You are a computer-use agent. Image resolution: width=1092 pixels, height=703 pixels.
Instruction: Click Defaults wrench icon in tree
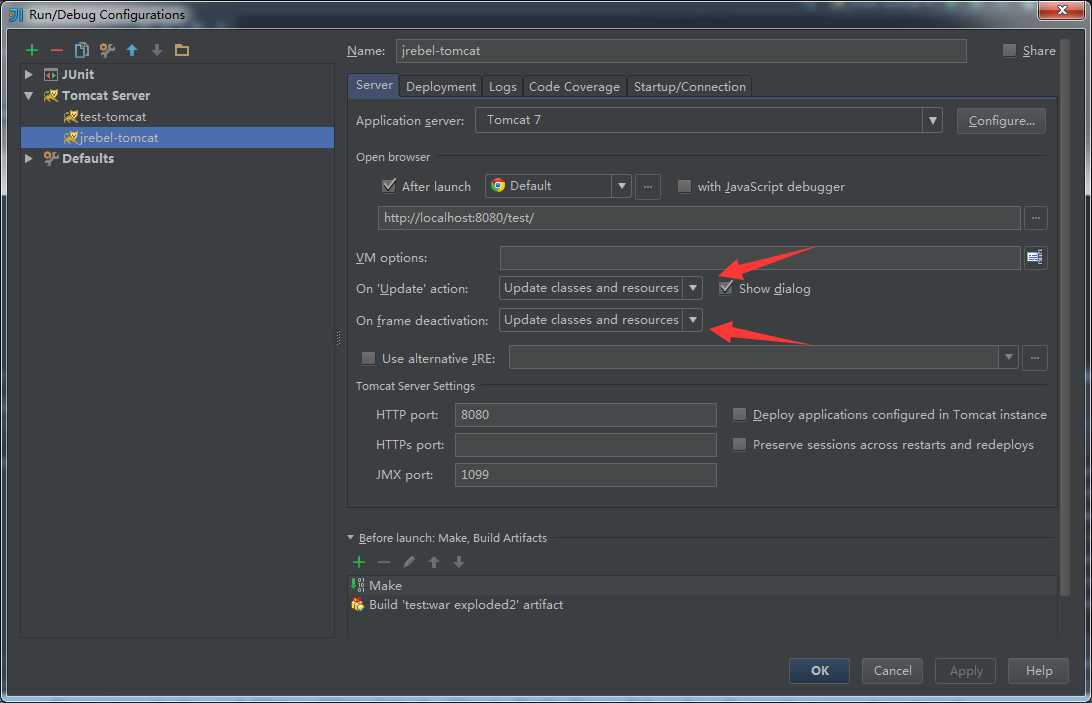click(x=51, y=158)
